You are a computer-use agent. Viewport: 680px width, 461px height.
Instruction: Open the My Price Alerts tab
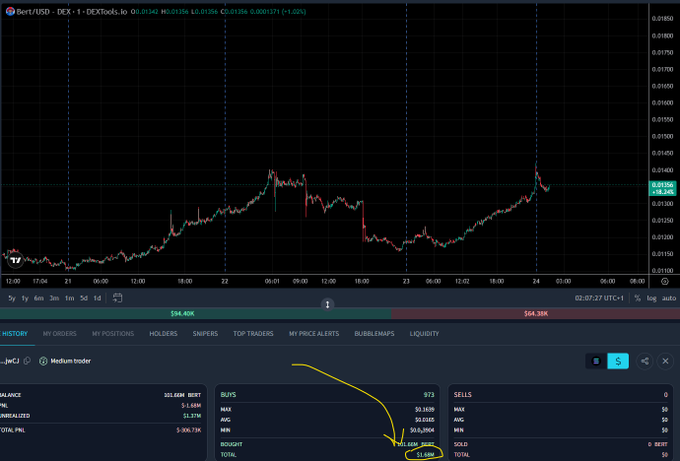click(x=314, y=333)
